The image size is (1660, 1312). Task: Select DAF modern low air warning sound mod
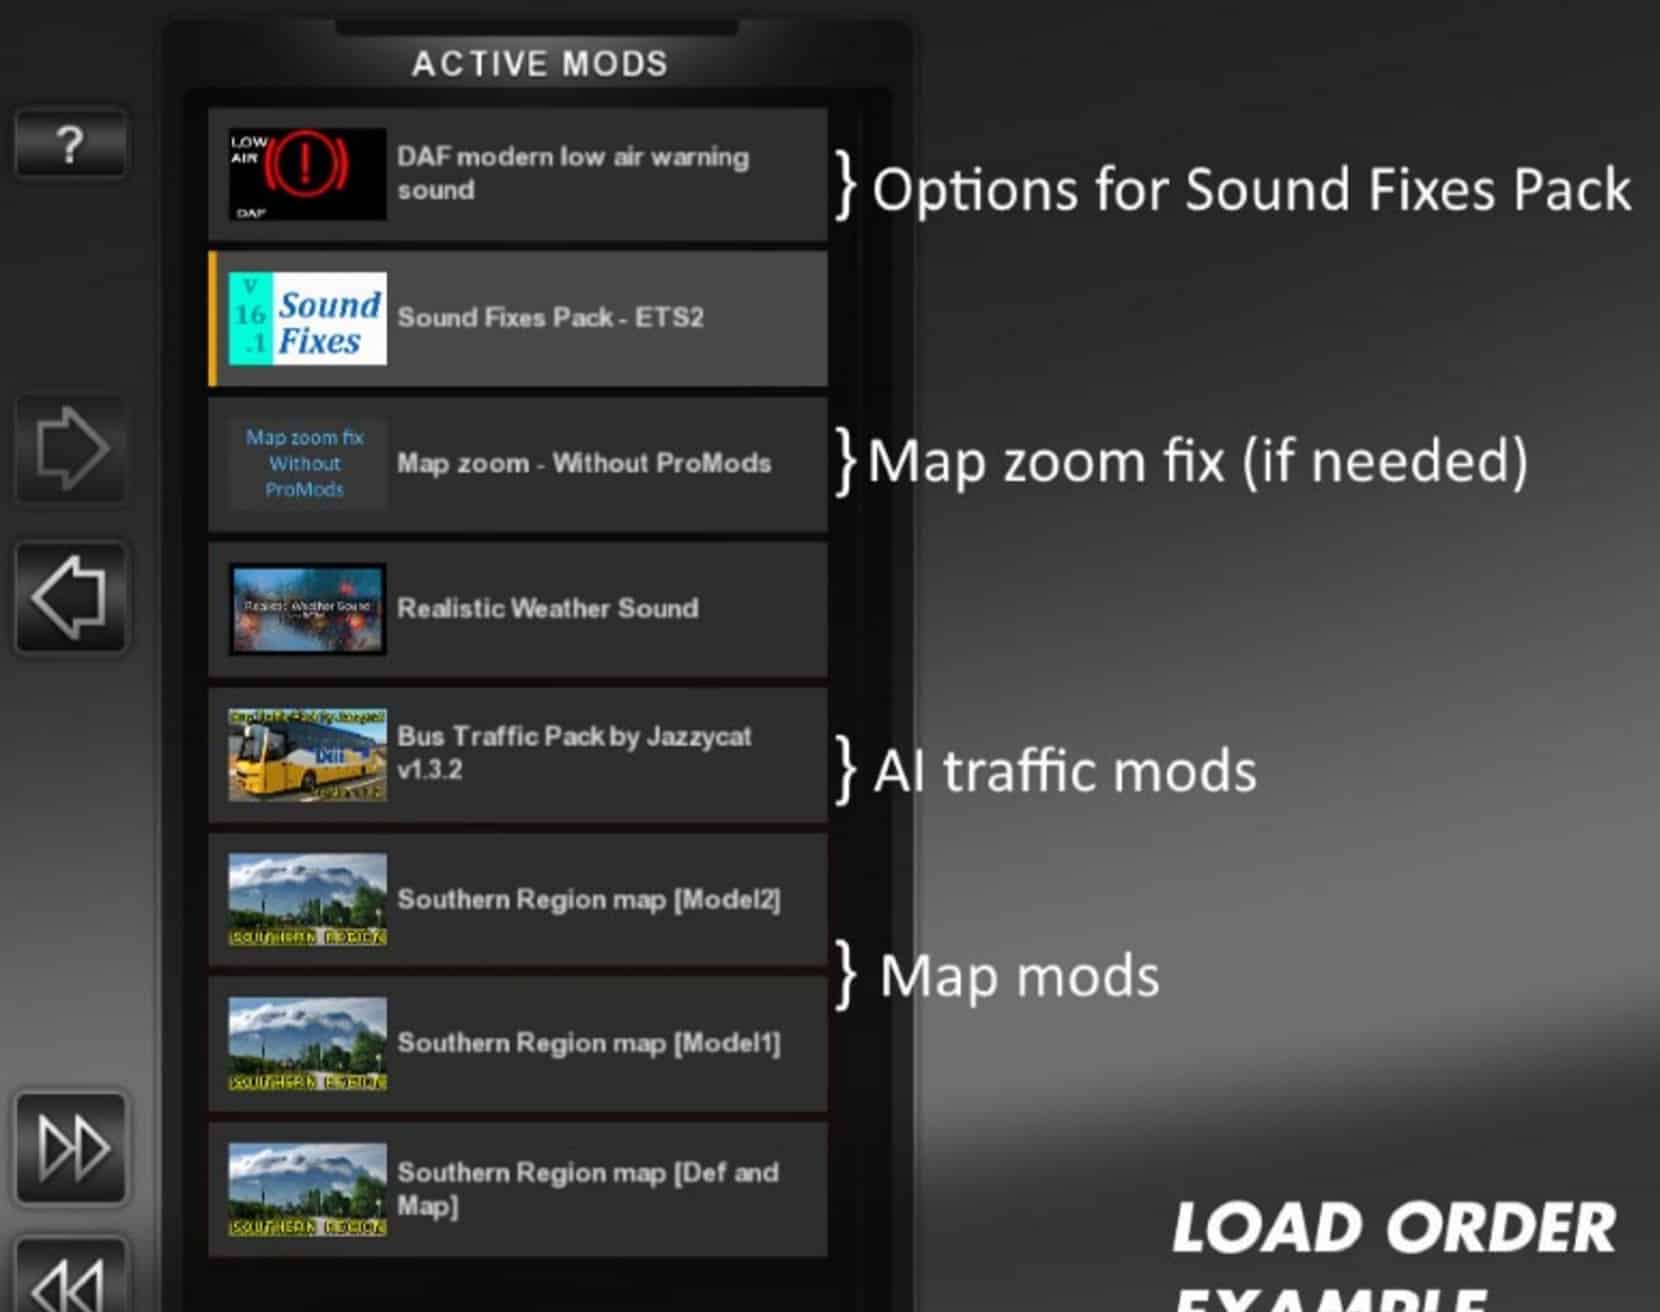(518, 174)
